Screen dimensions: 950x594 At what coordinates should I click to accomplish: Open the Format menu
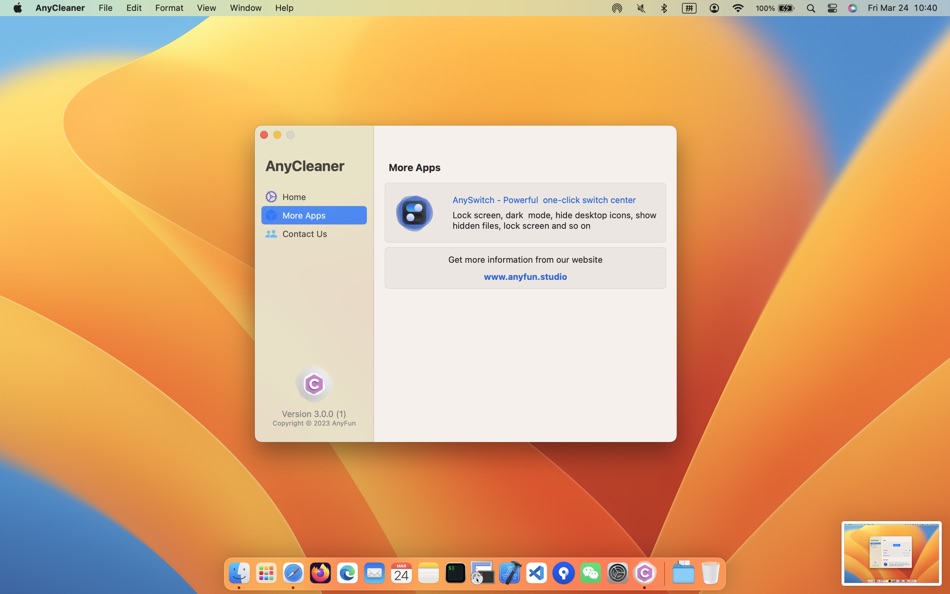[168, 8]
